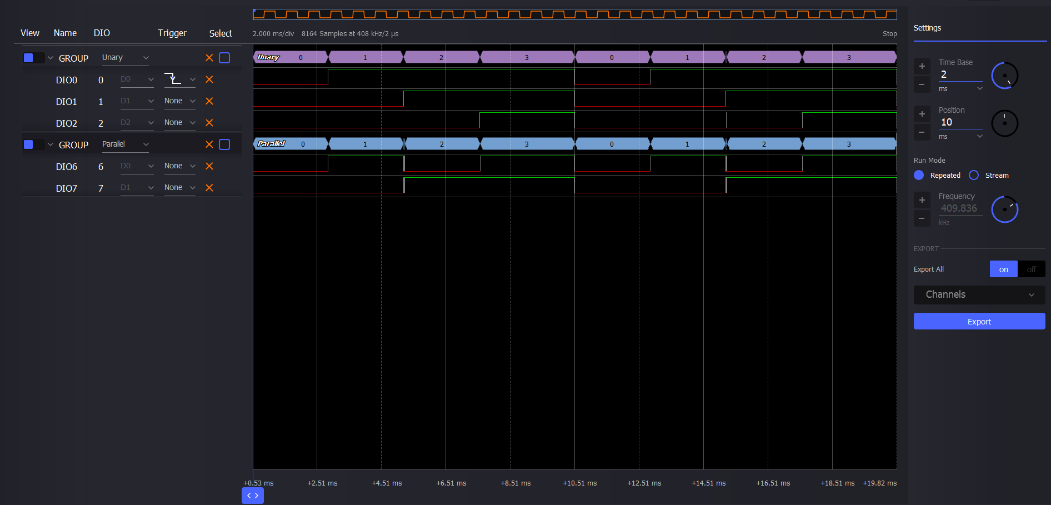The image size is (1051, 505).
Task: Open the Channels export dropdown
Action: 979,295
